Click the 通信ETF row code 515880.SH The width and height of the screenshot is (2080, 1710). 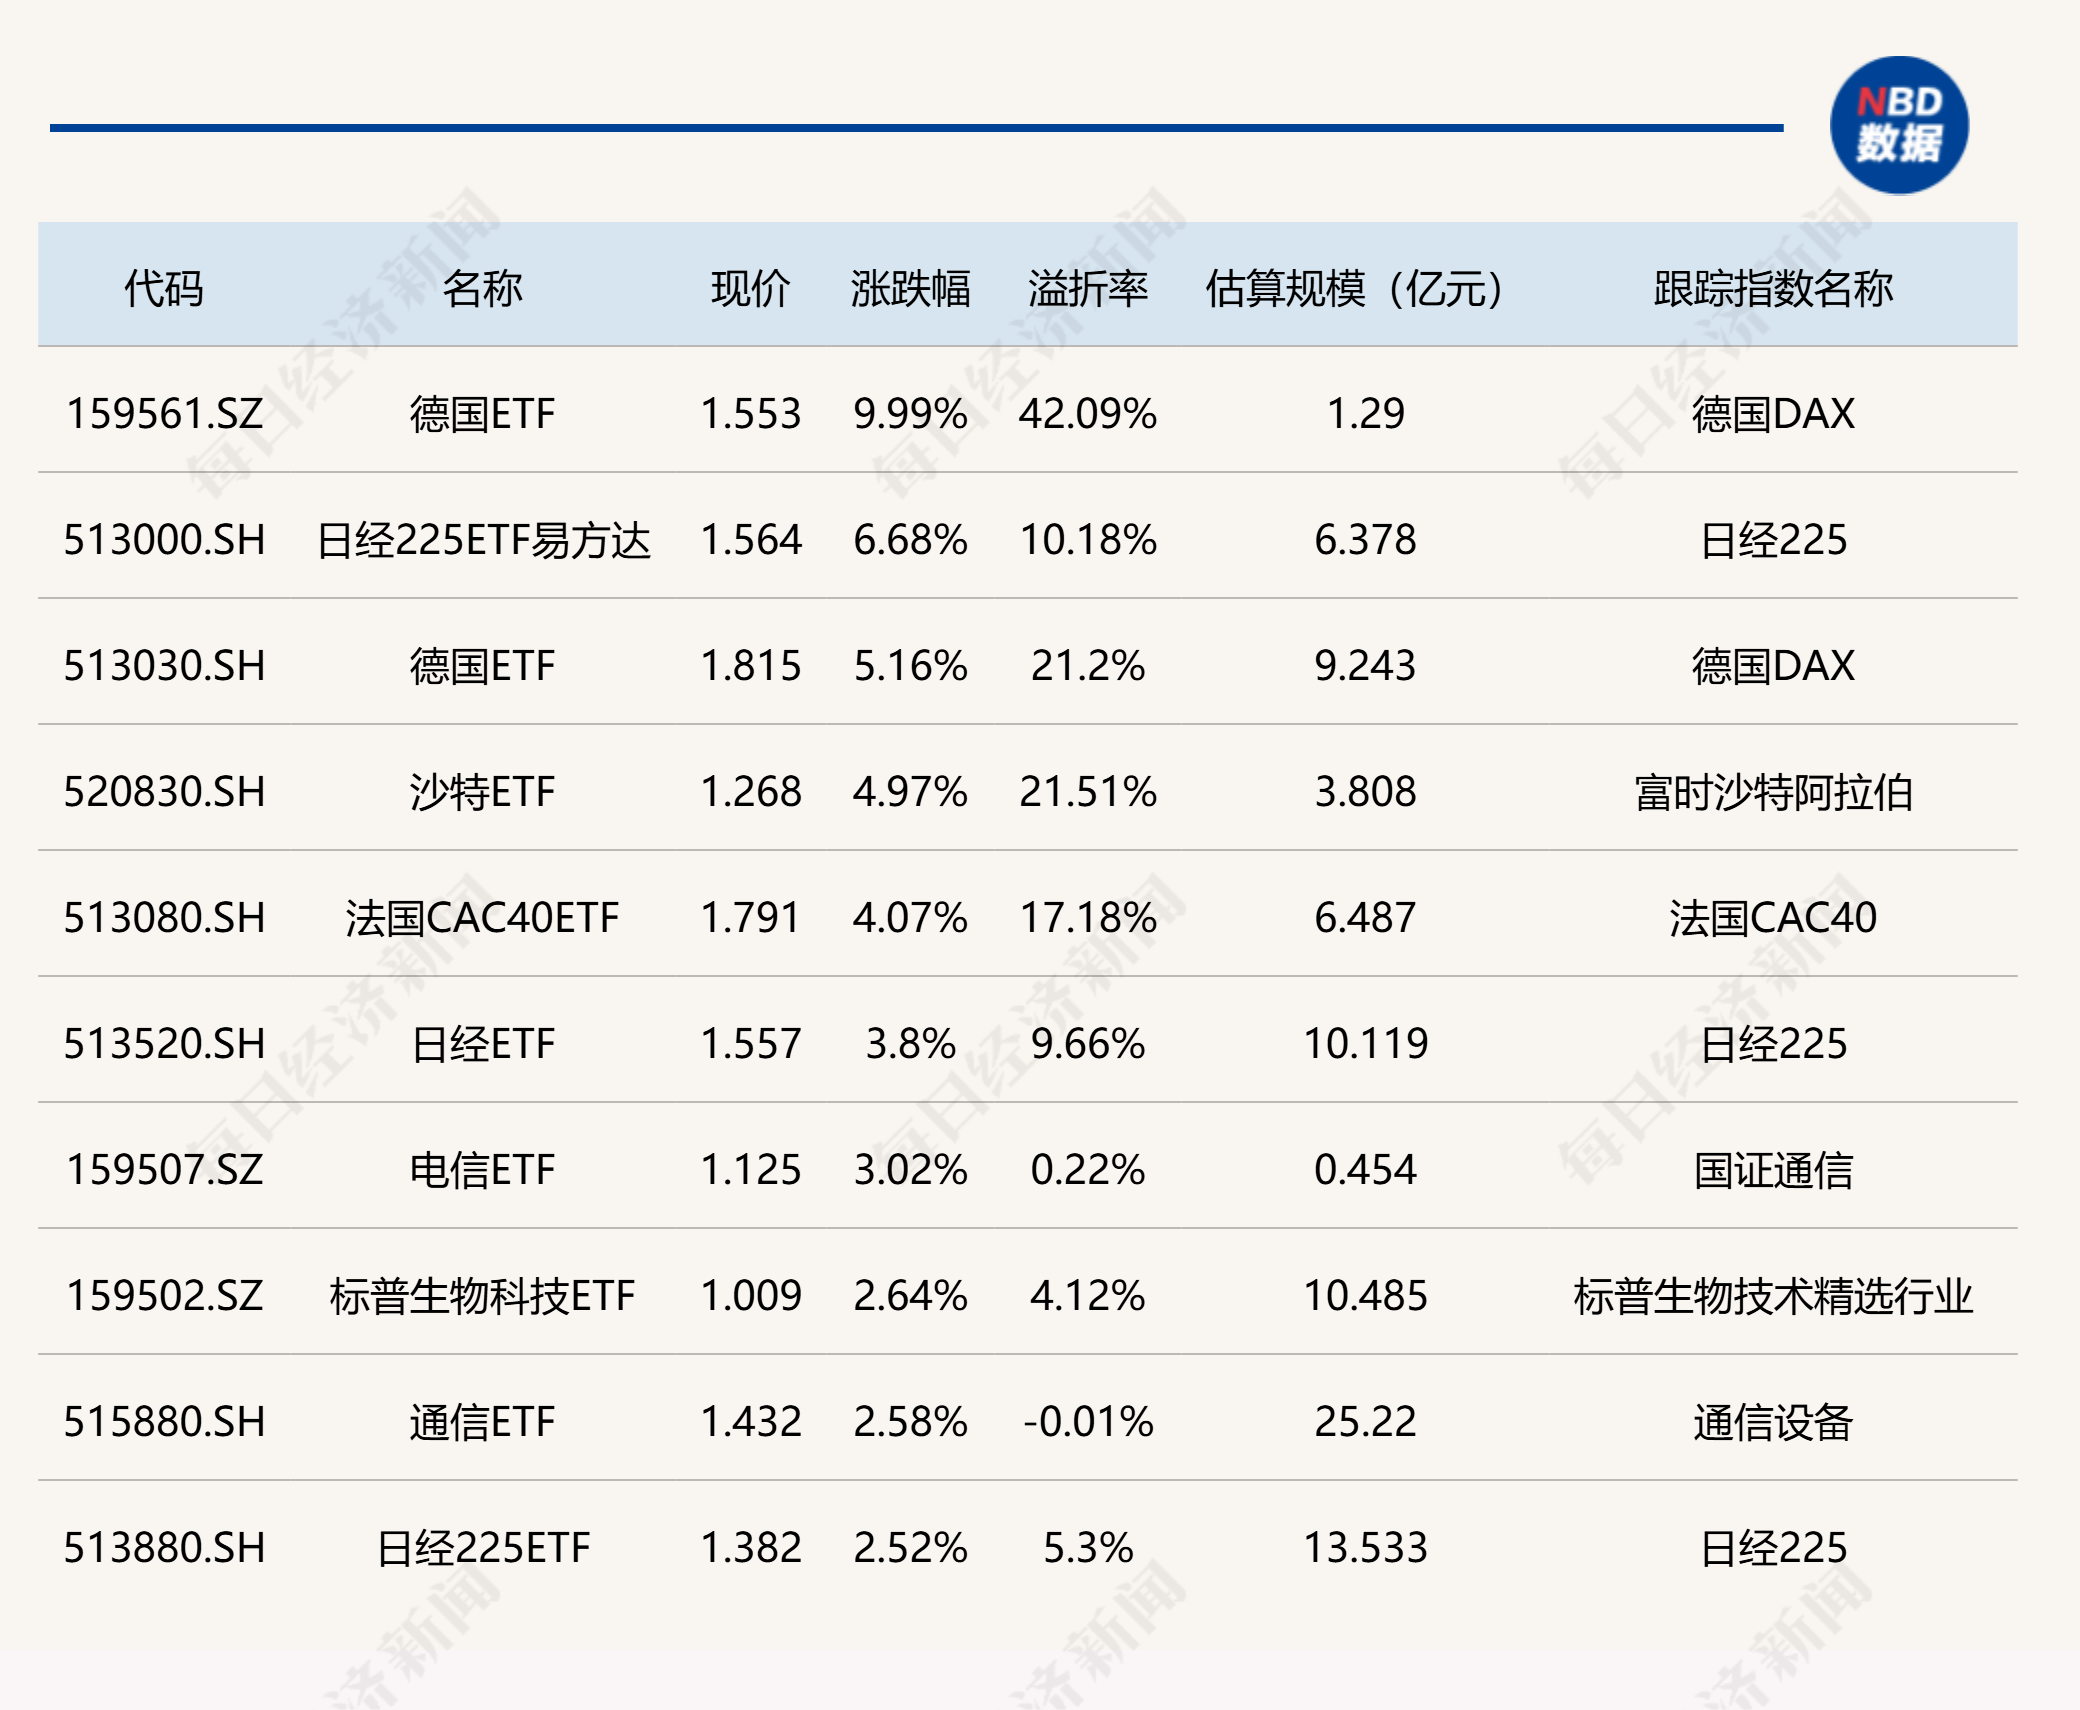pyautogui.click(x=163, y=1422)
